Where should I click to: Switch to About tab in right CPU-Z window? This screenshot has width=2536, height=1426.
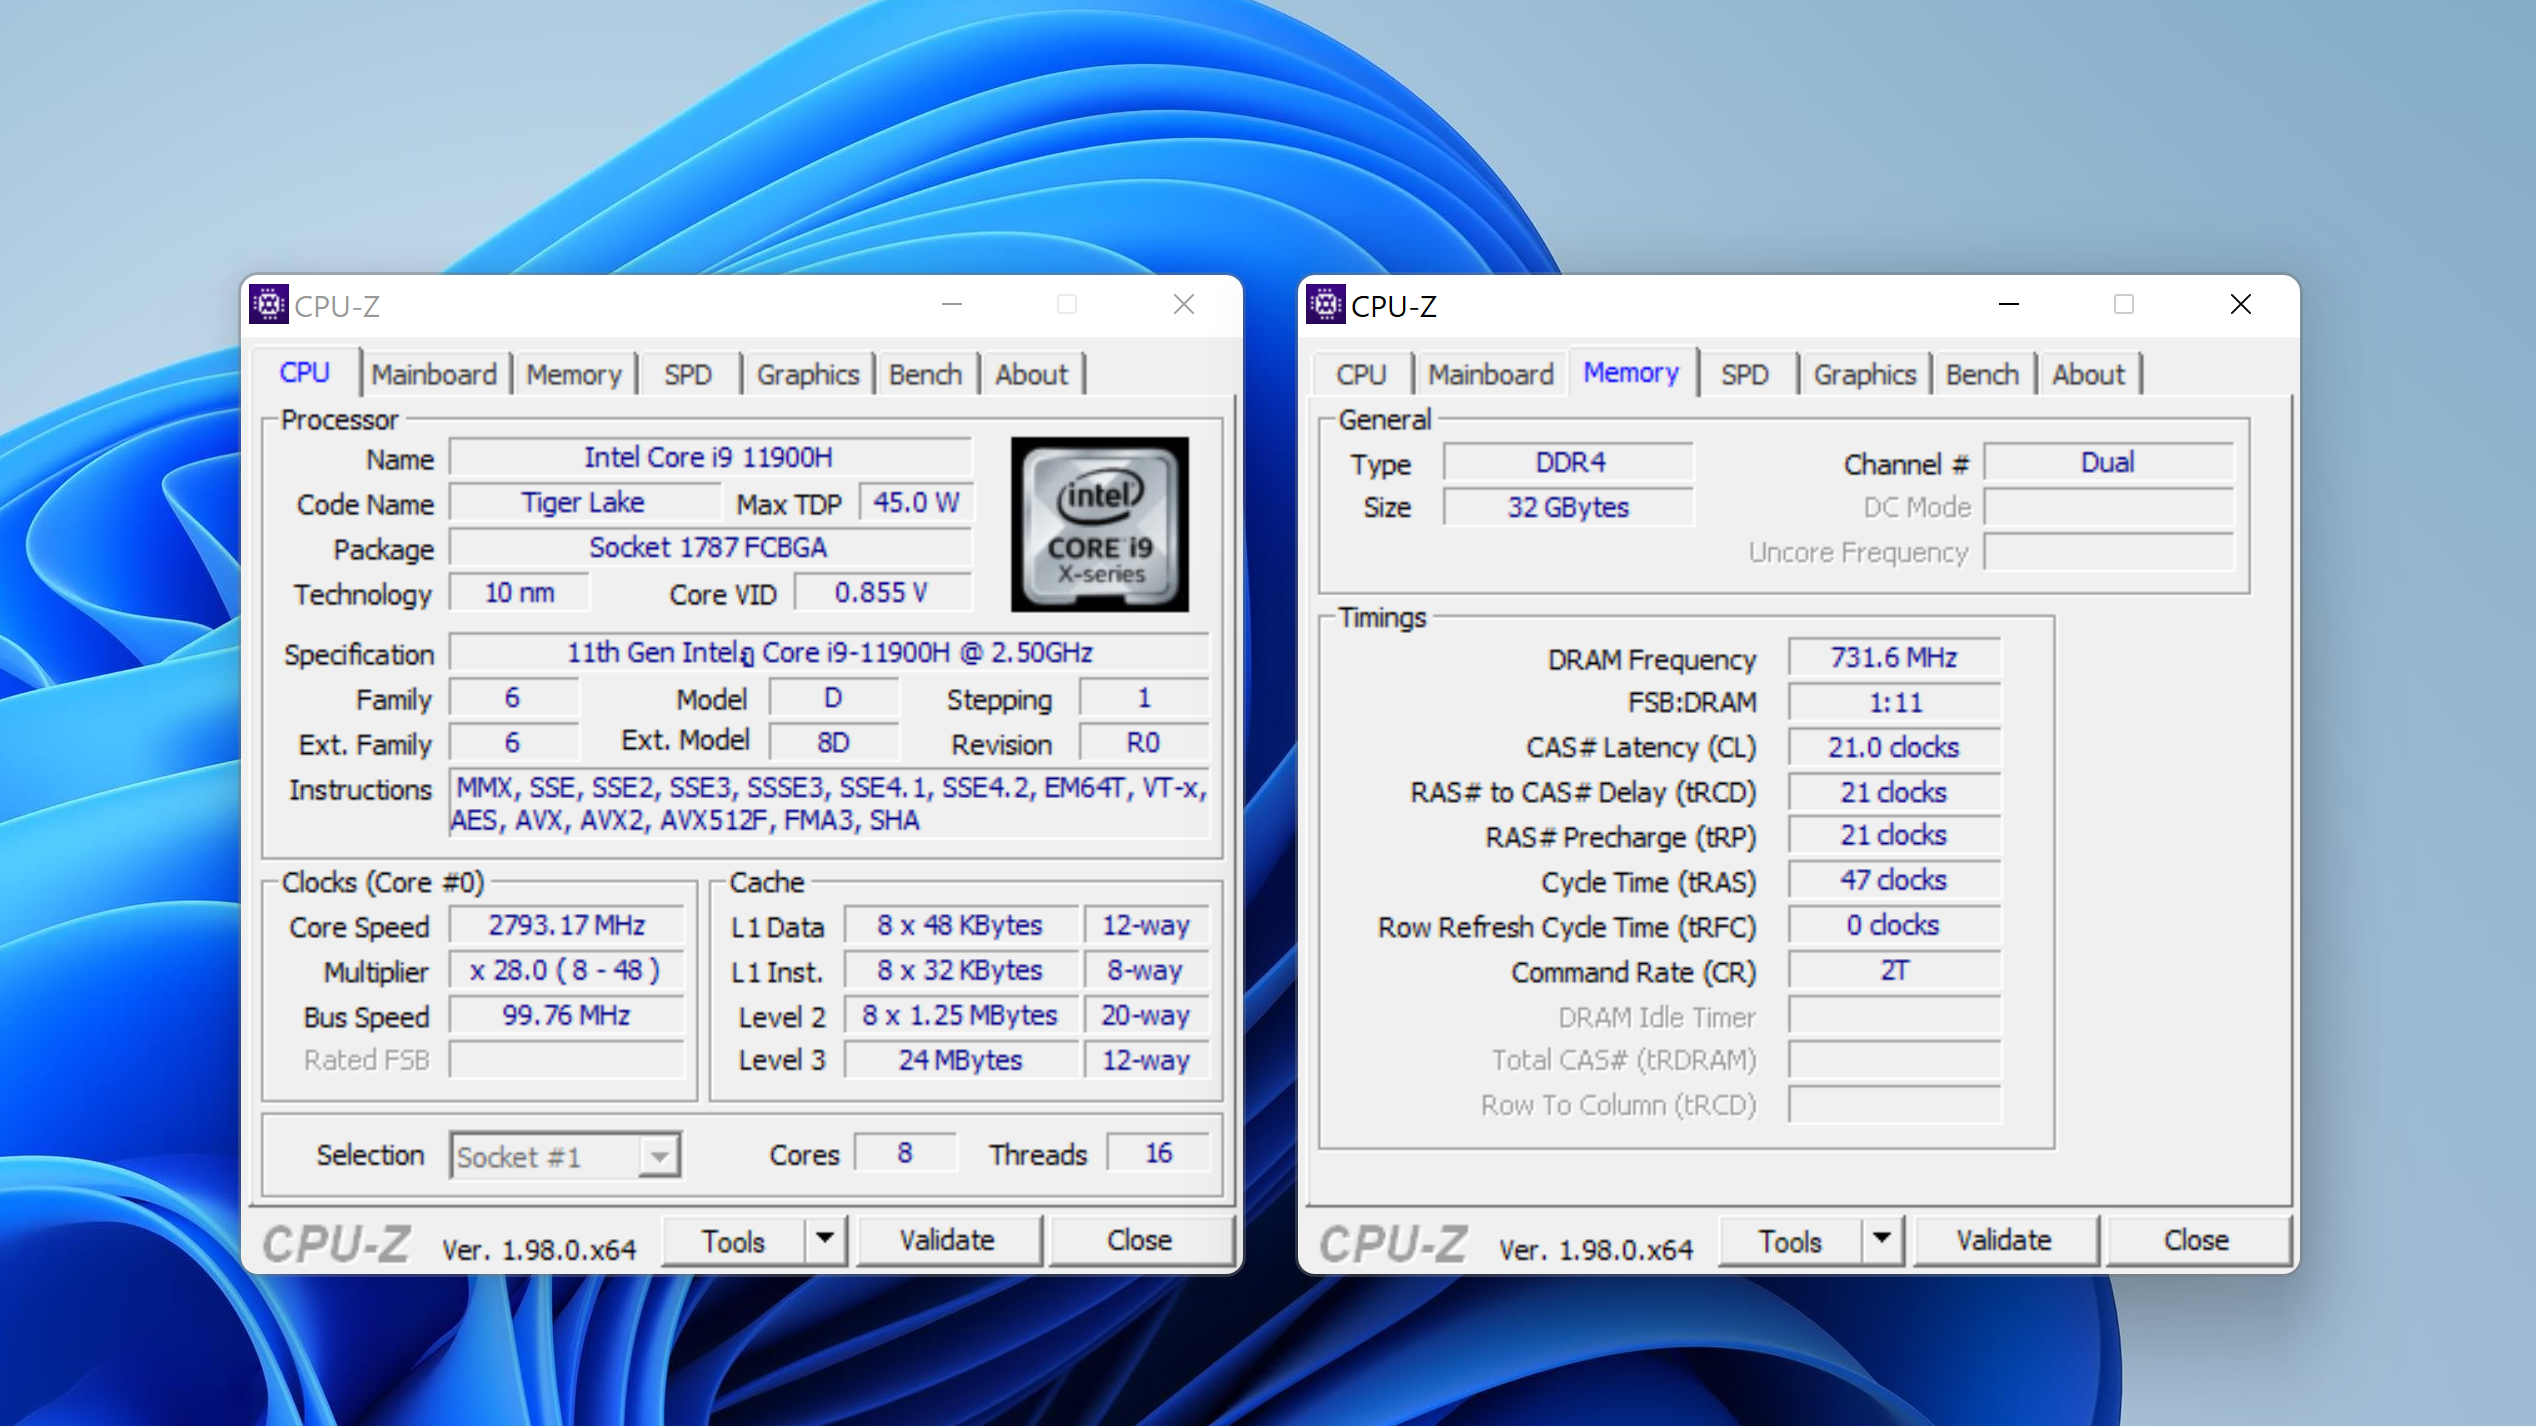(x=2089, y=374)
